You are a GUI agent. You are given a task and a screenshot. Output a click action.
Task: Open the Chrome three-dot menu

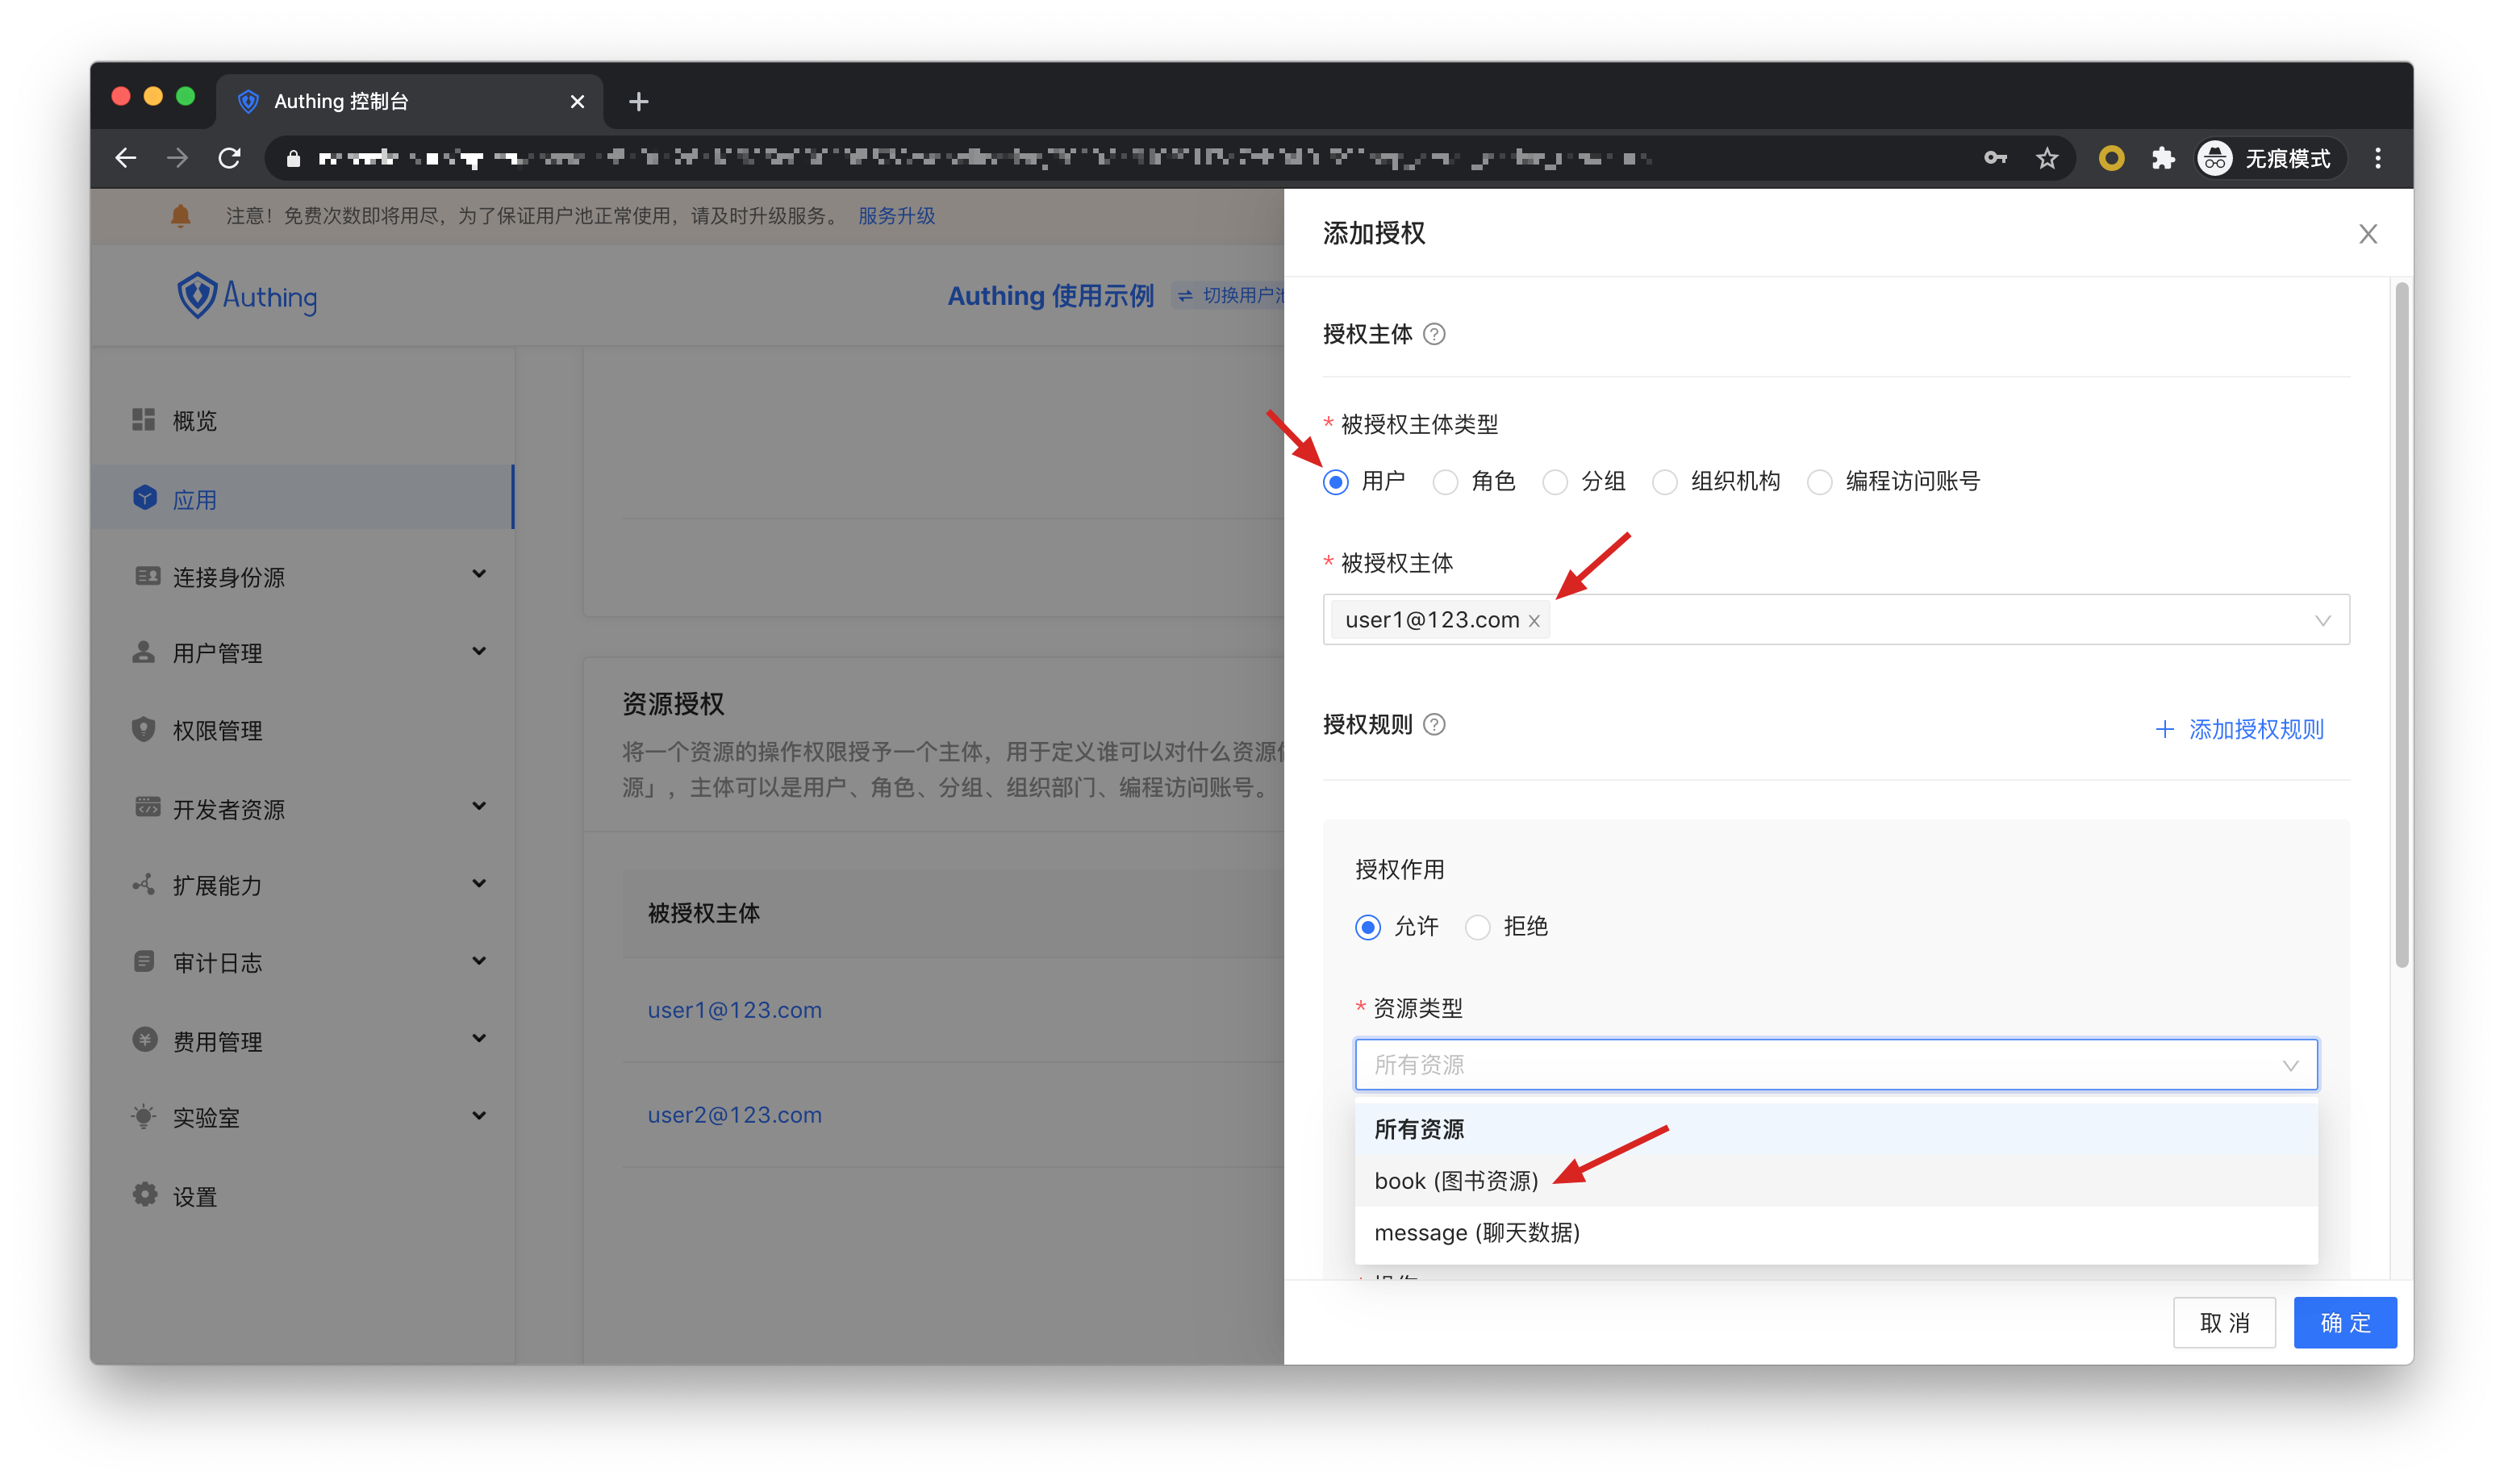click(x=2377, y=158)
